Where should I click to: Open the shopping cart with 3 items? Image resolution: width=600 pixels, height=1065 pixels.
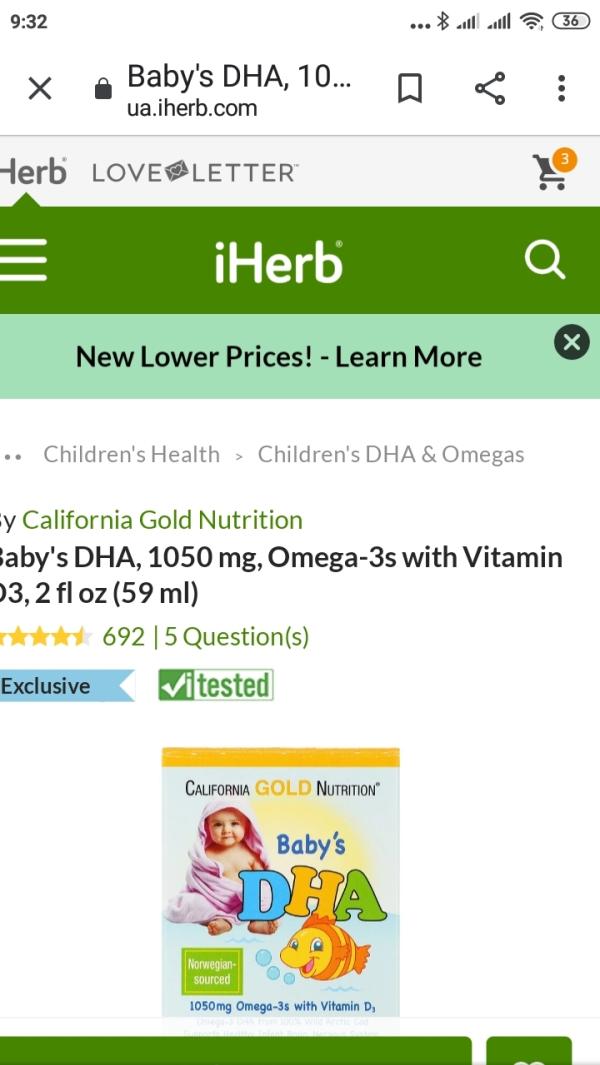(553, 170)
